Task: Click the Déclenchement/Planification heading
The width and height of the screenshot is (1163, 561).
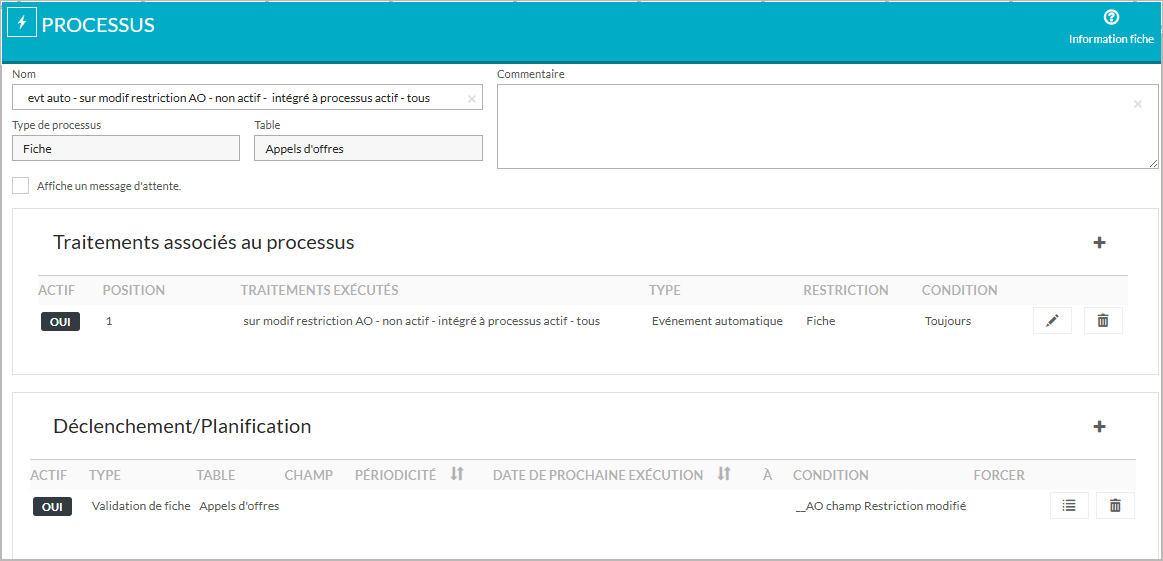Action: [x=182, y=427]
